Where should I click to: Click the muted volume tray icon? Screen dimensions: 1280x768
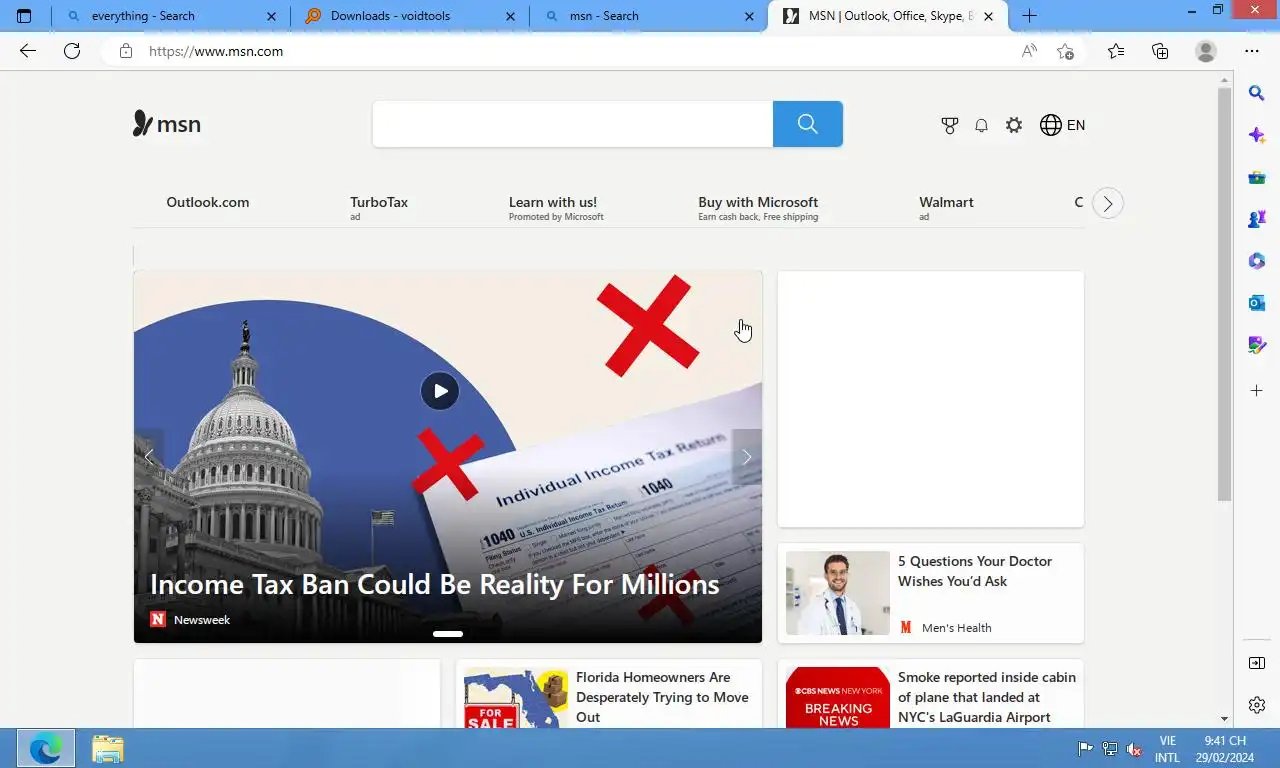click(1134, 749)
